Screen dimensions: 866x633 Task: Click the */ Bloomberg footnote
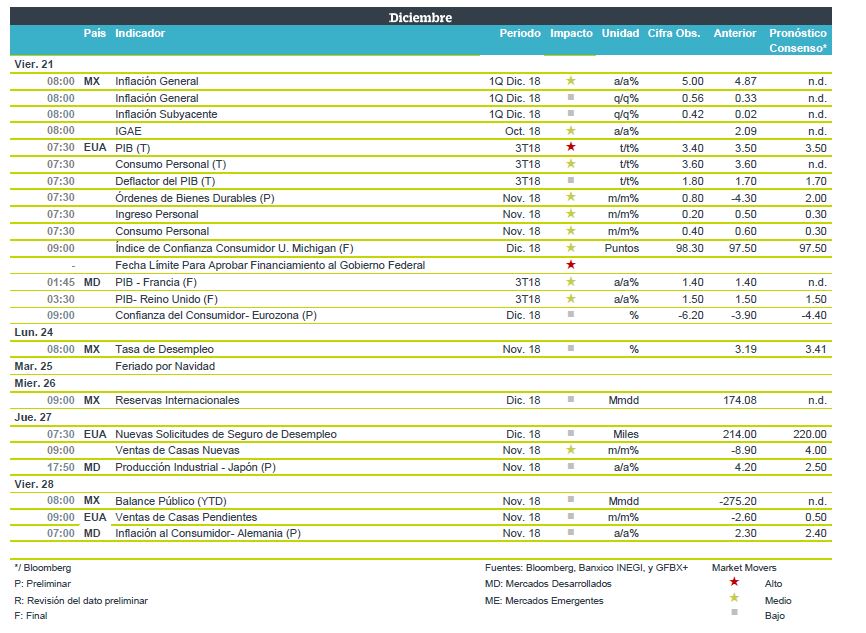[x=43, y=567]
